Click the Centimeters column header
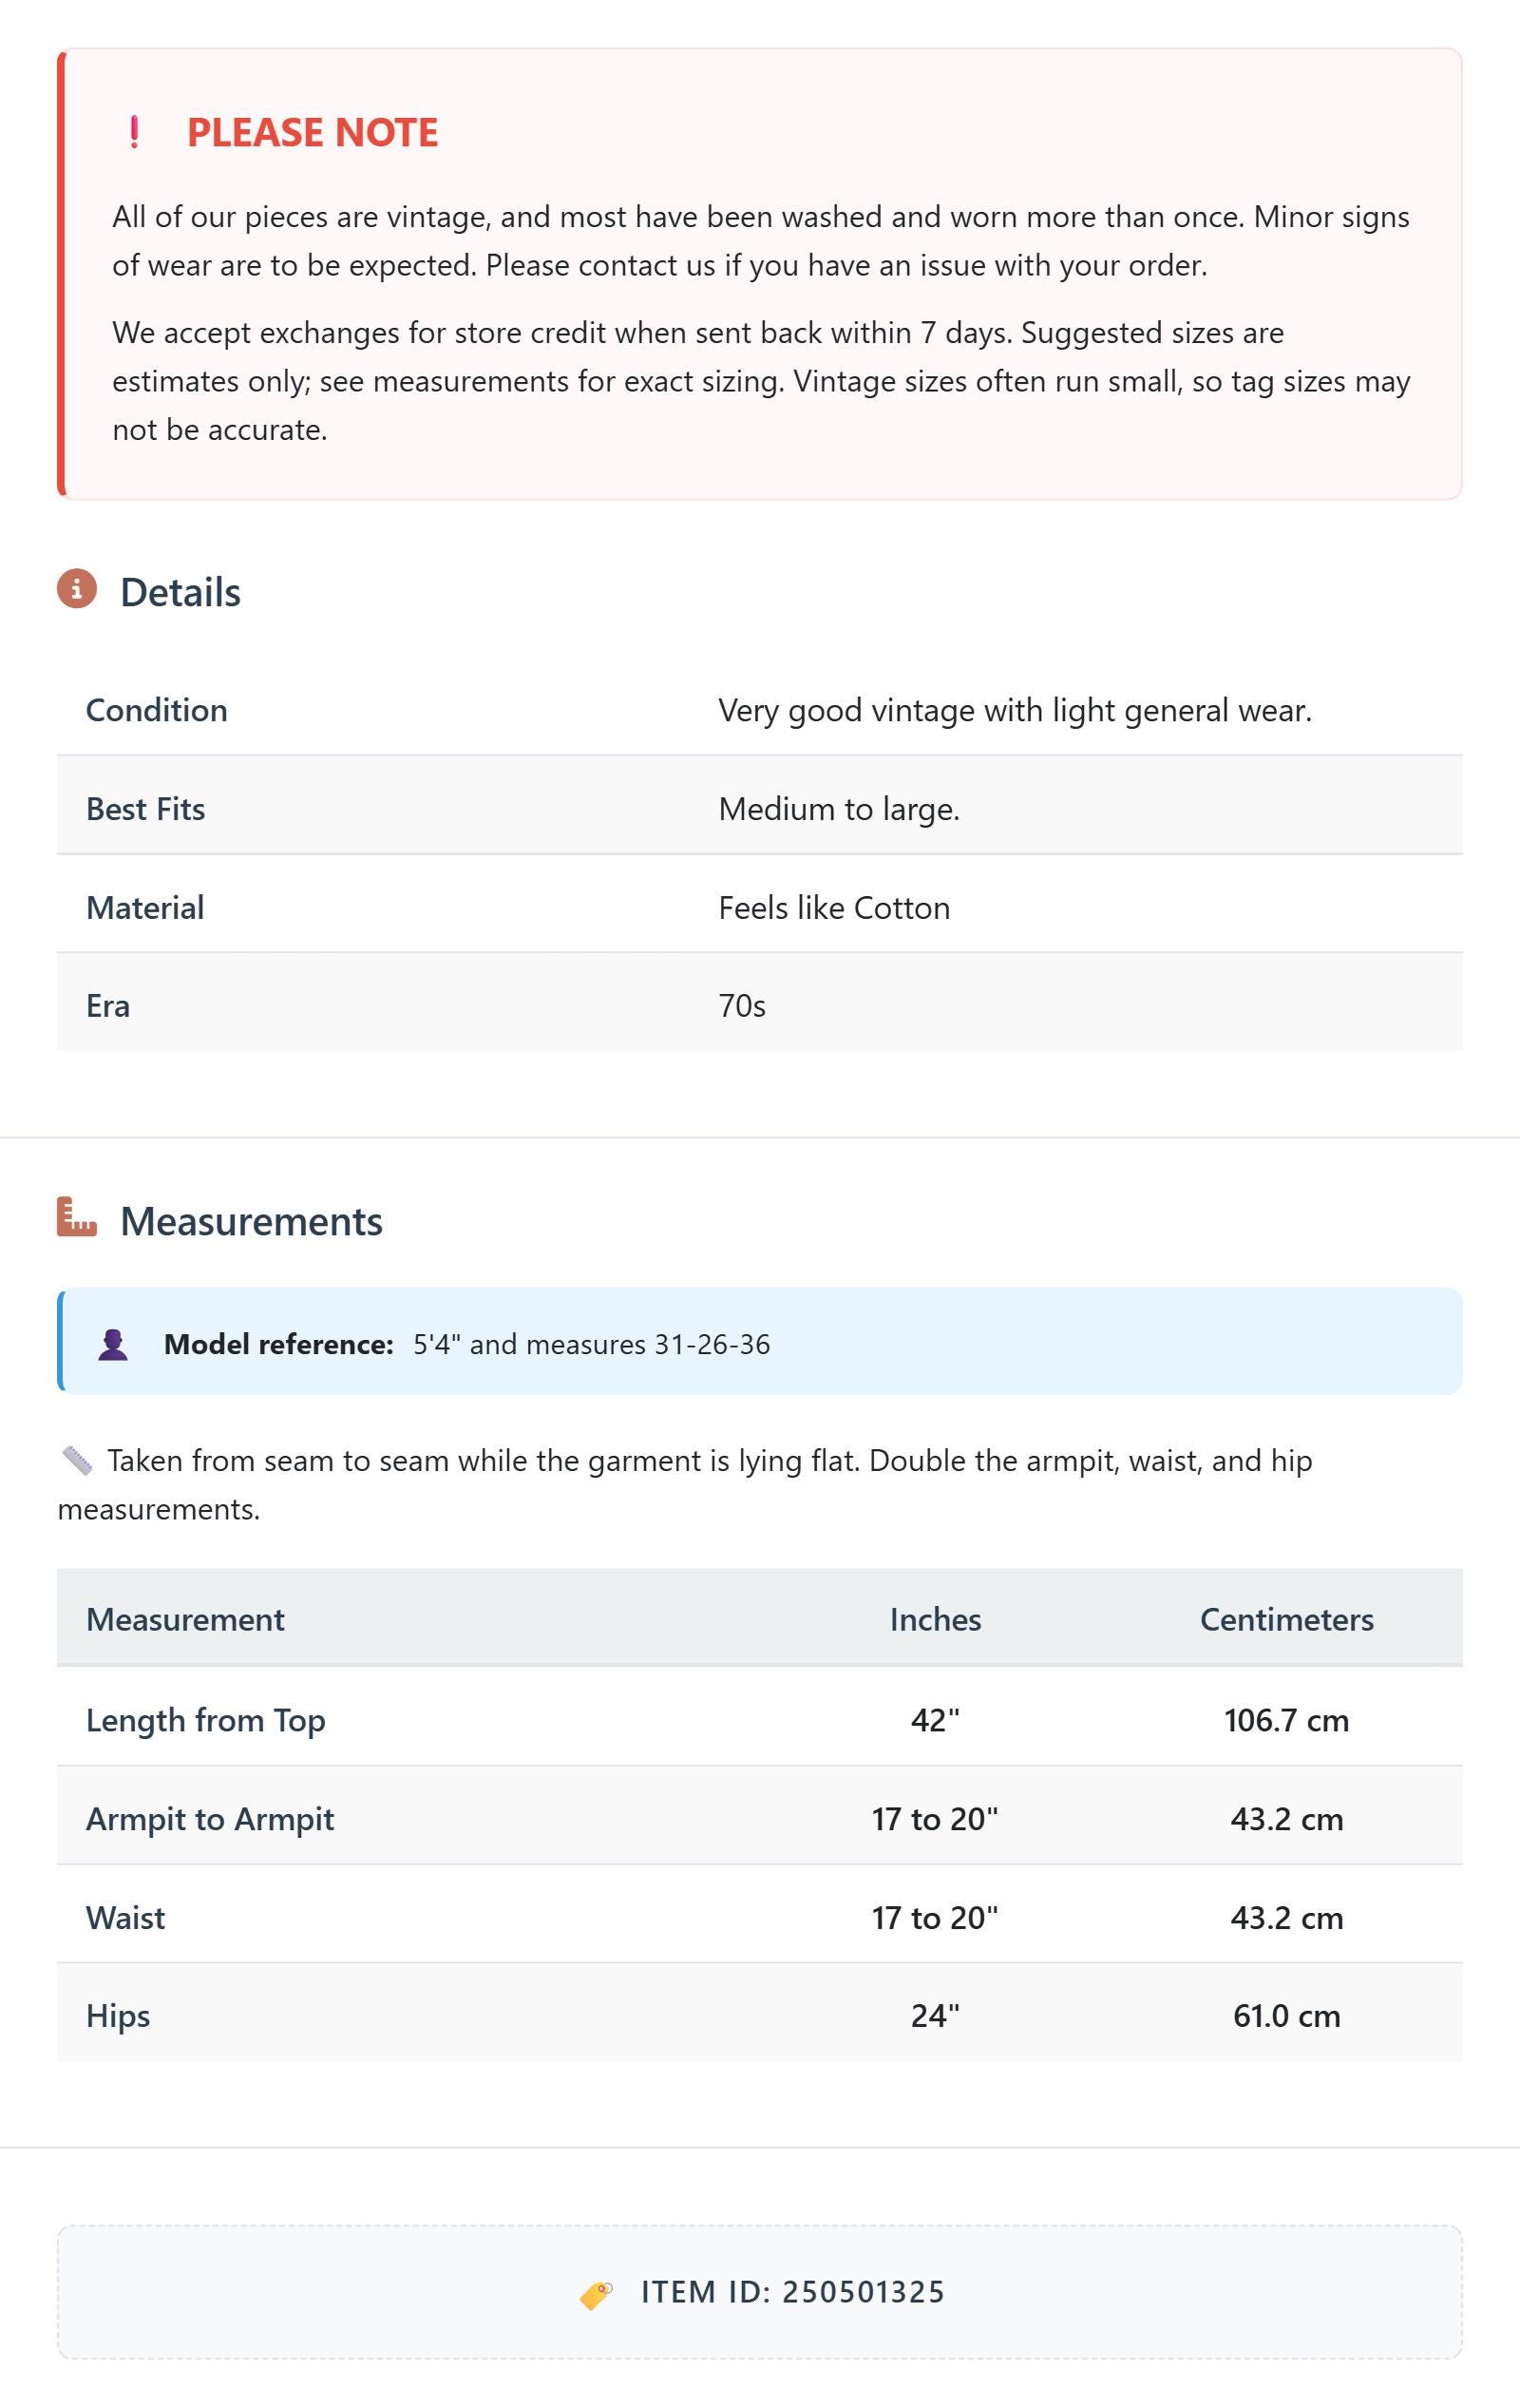 coord(1287,1619)
